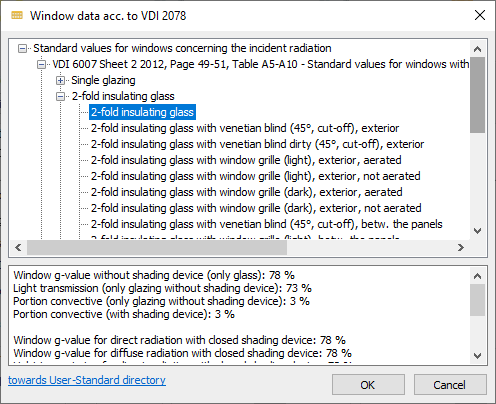Collapse the Standard values root node
This screenshot has width=496, height=404.
point(22,49)
